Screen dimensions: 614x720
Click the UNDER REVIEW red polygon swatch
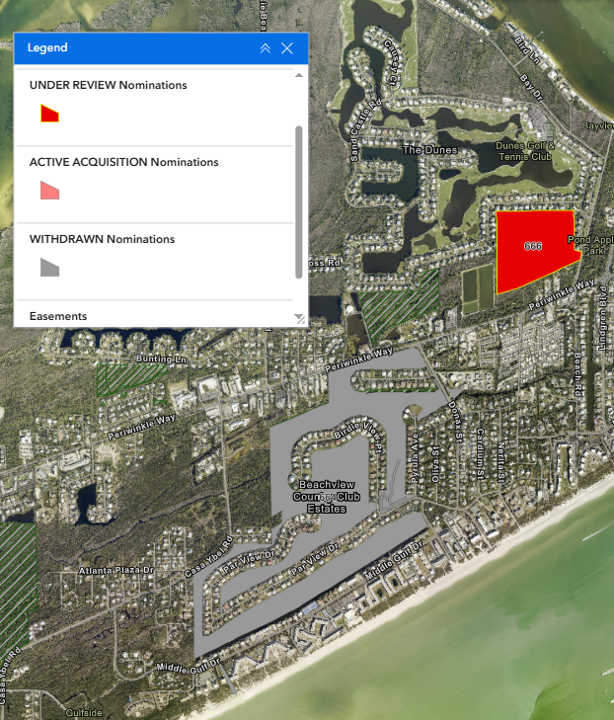tap(50, 113)
